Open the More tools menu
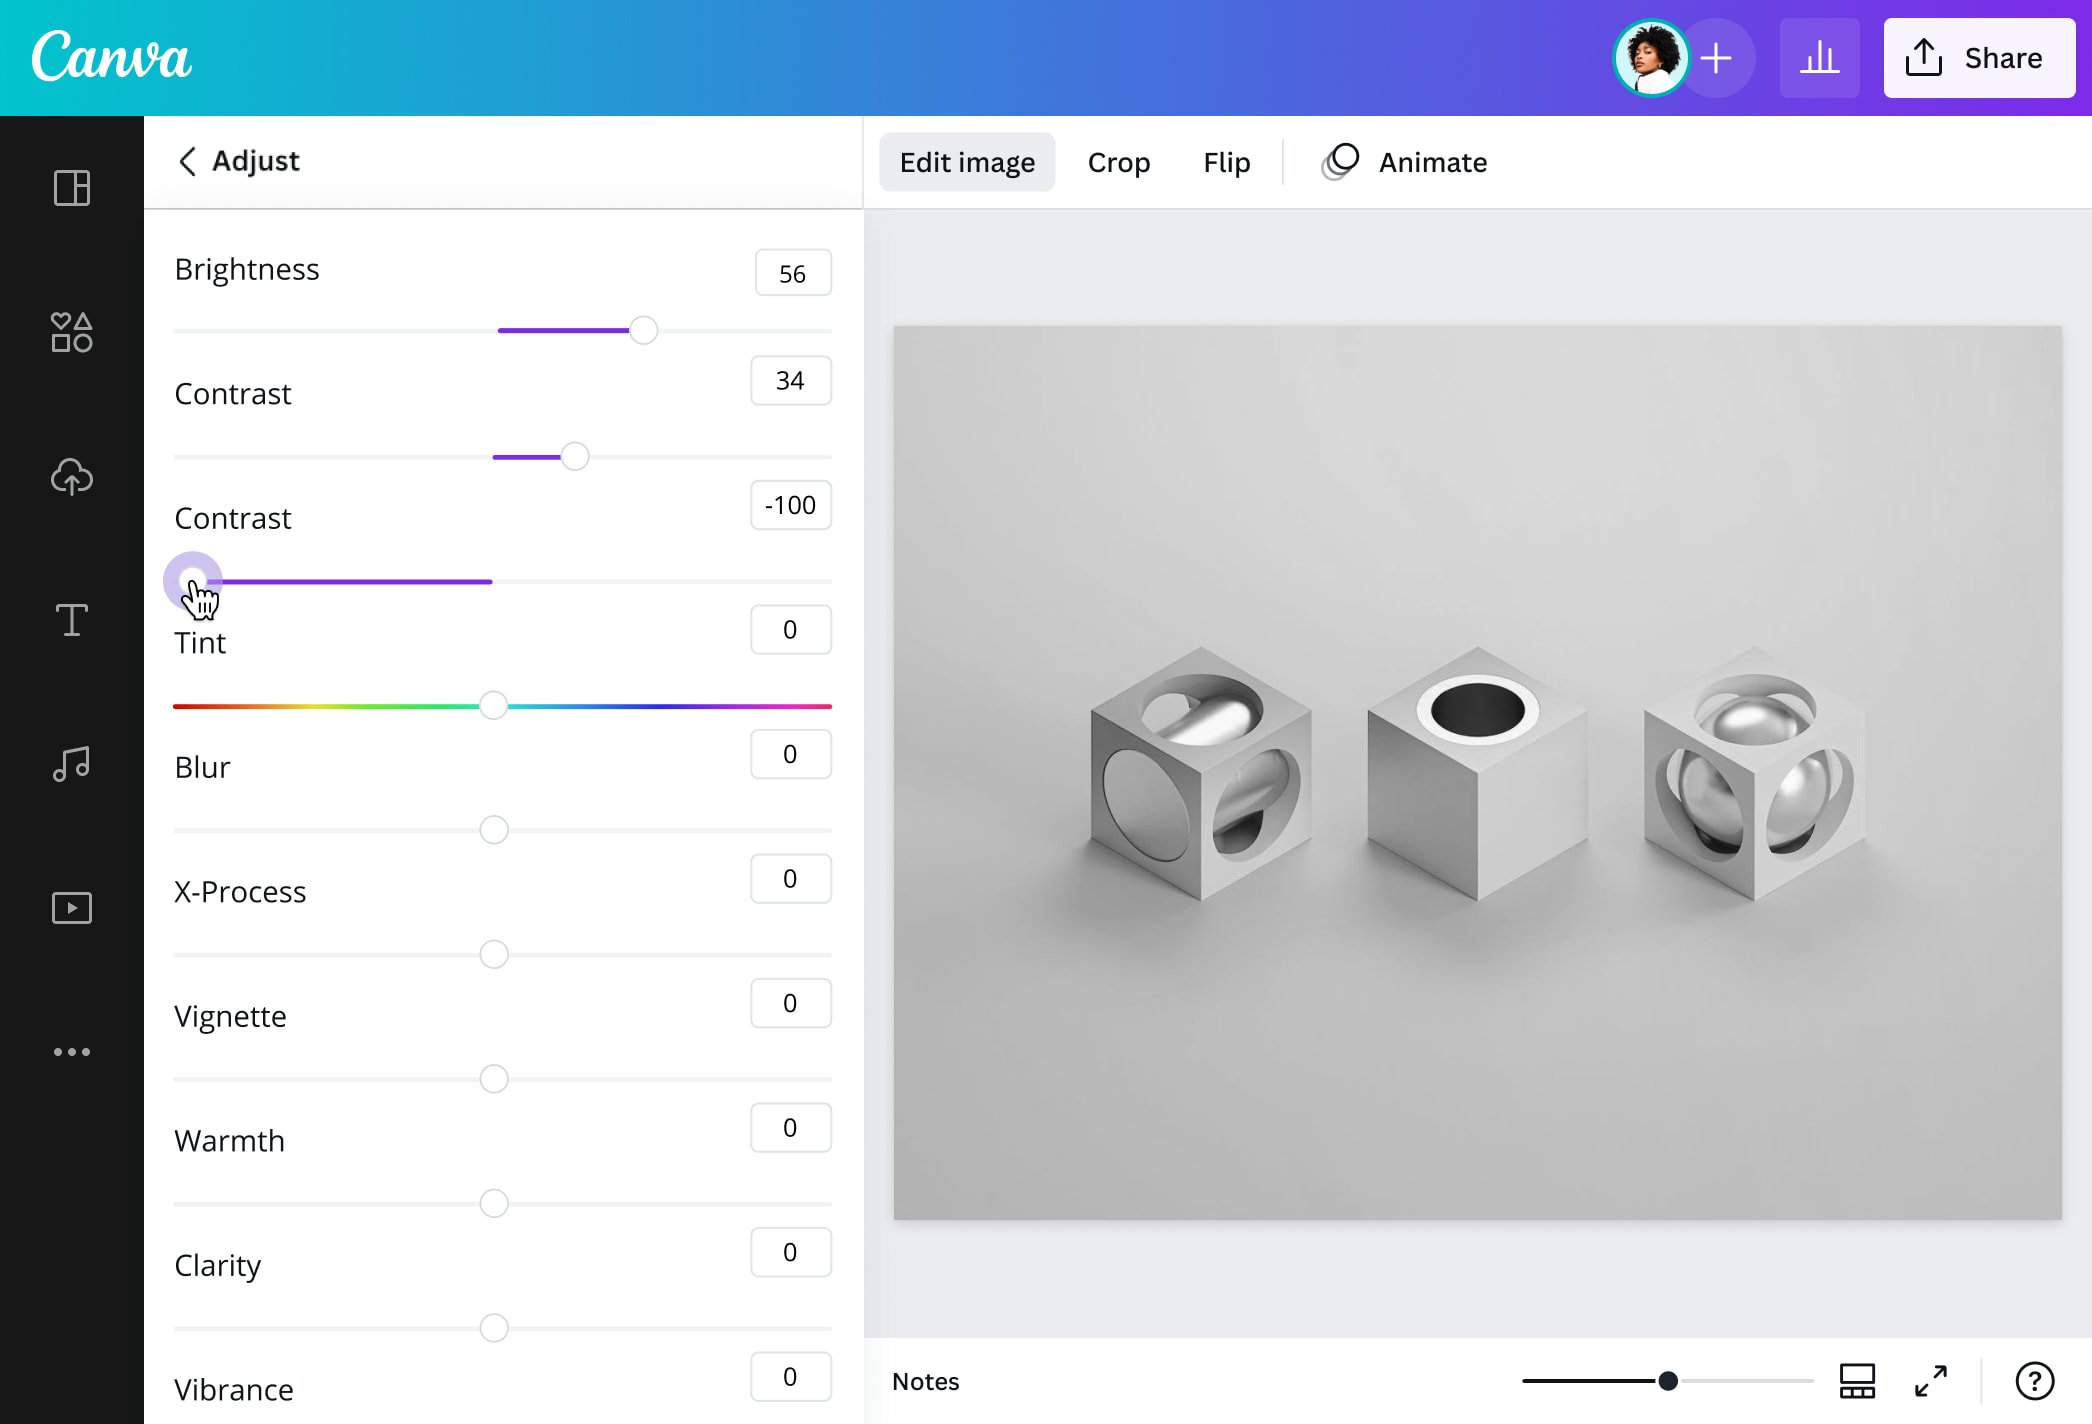The width and height of the screenshot is (2092, 1424). pyautogui.click(x=71, y=1051)
